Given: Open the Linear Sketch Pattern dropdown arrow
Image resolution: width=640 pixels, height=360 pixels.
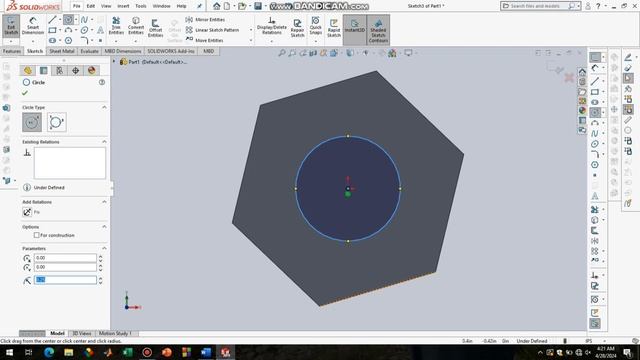Looking at the screenshot, I should [251, 30].
